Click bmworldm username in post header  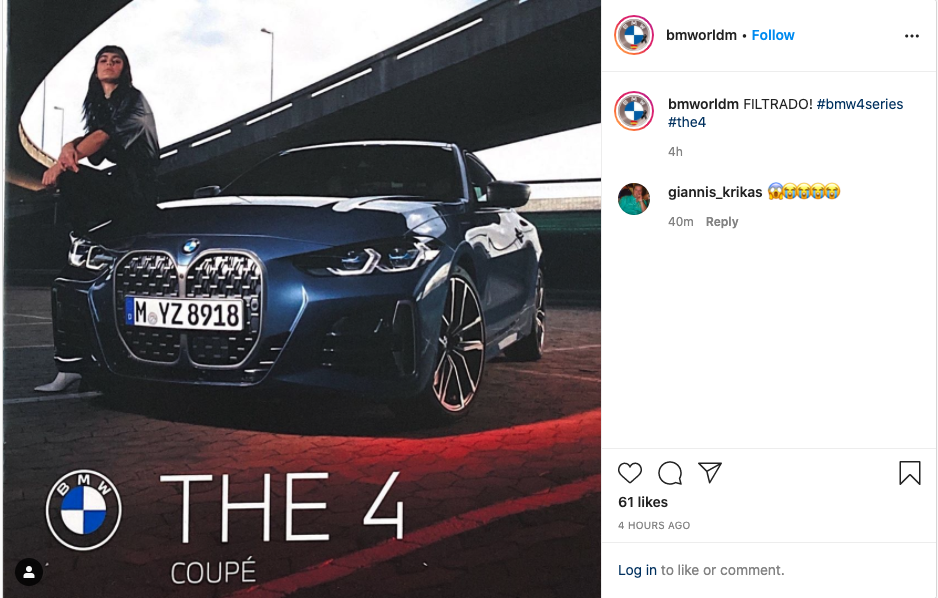701,35
